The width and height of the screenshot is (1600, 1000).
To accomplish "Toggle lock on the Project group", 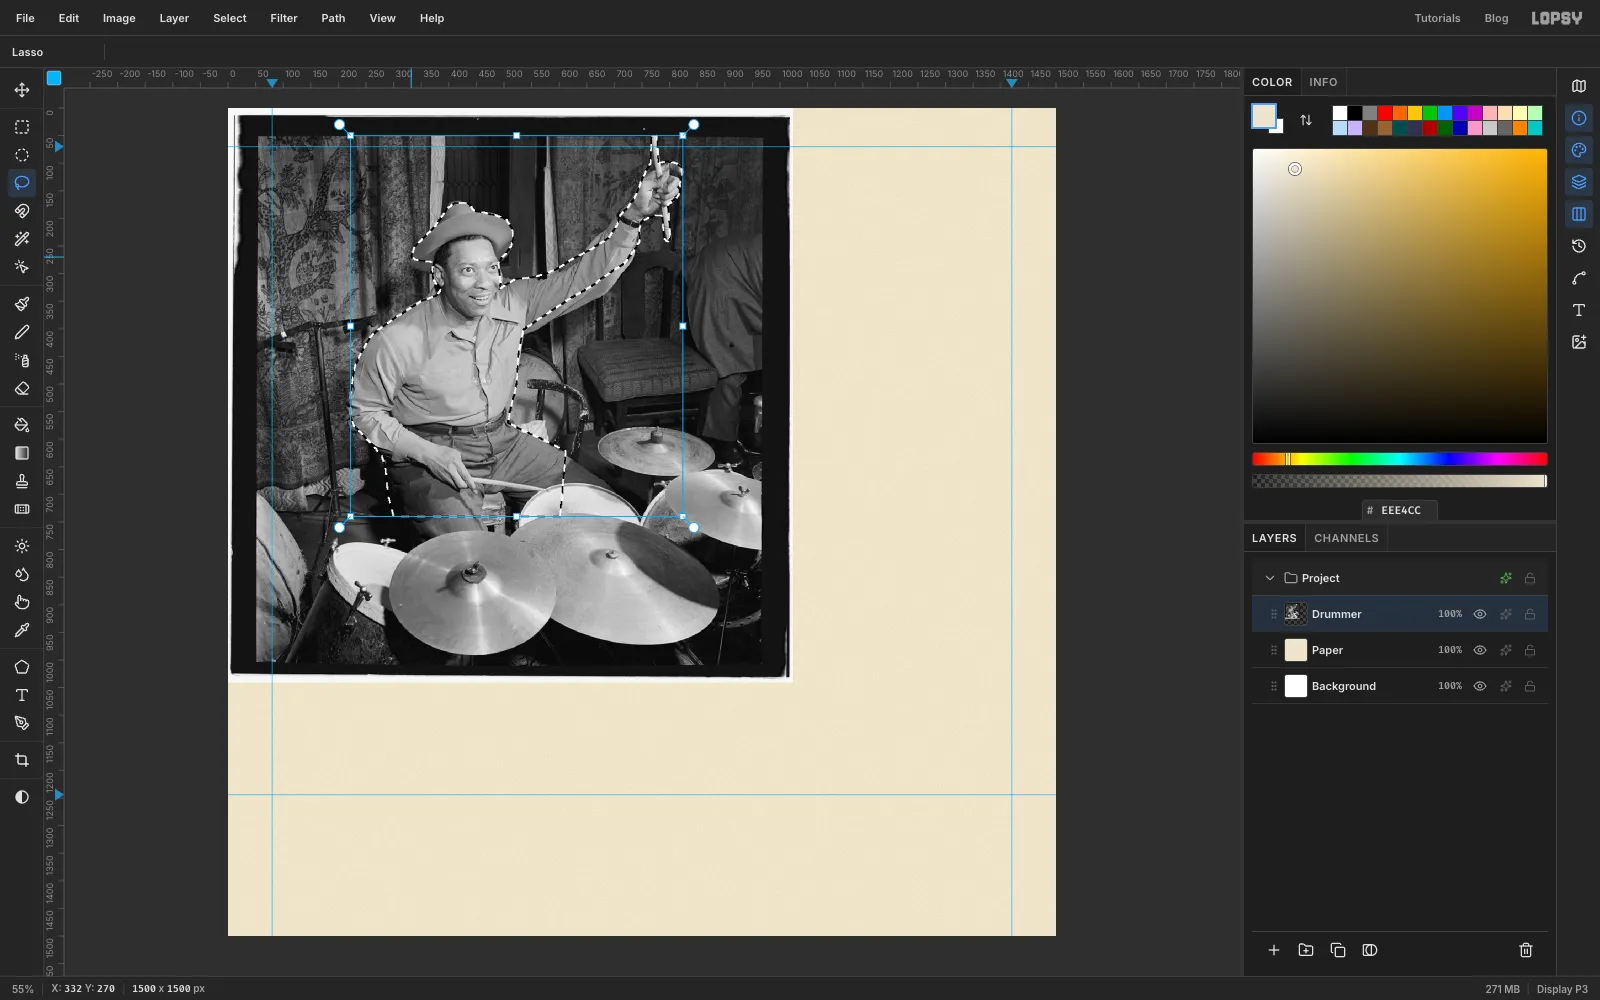I will click(x=1530, y=578).
